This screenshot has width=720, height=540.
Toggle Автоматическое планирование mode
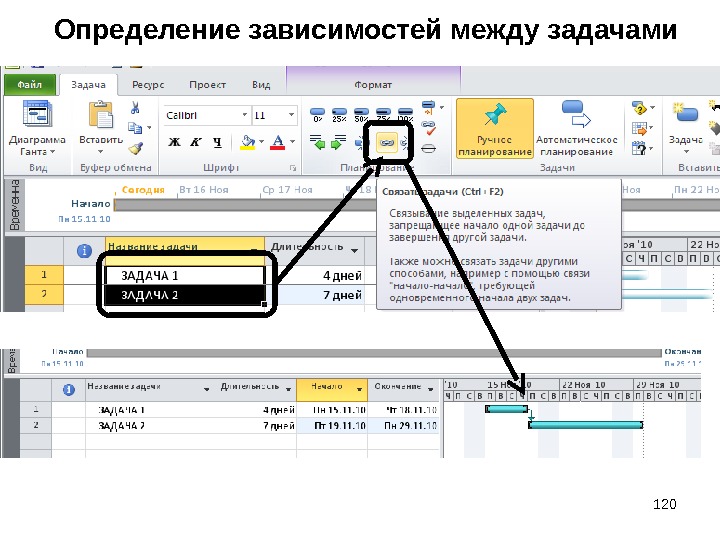coord(577,129)
